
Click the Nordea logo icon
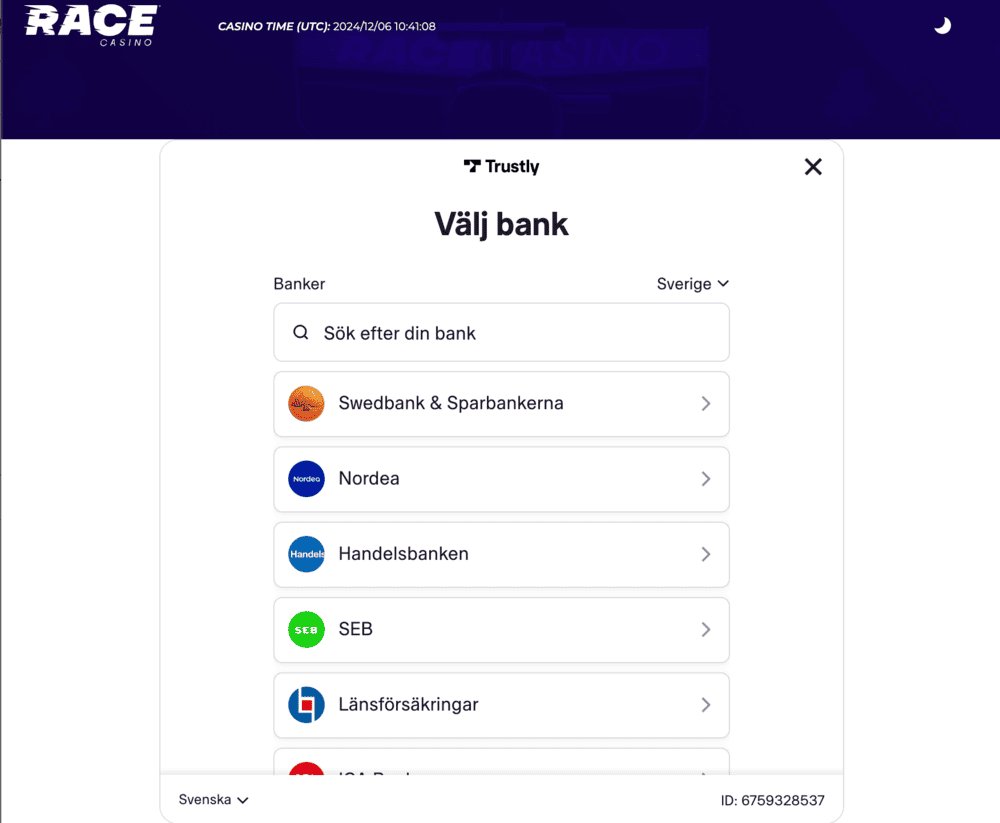[306, 479]
